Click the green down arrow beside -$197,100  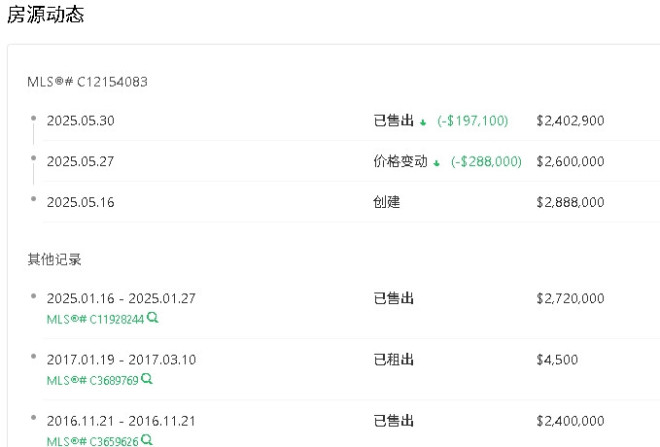pos(424,122)
